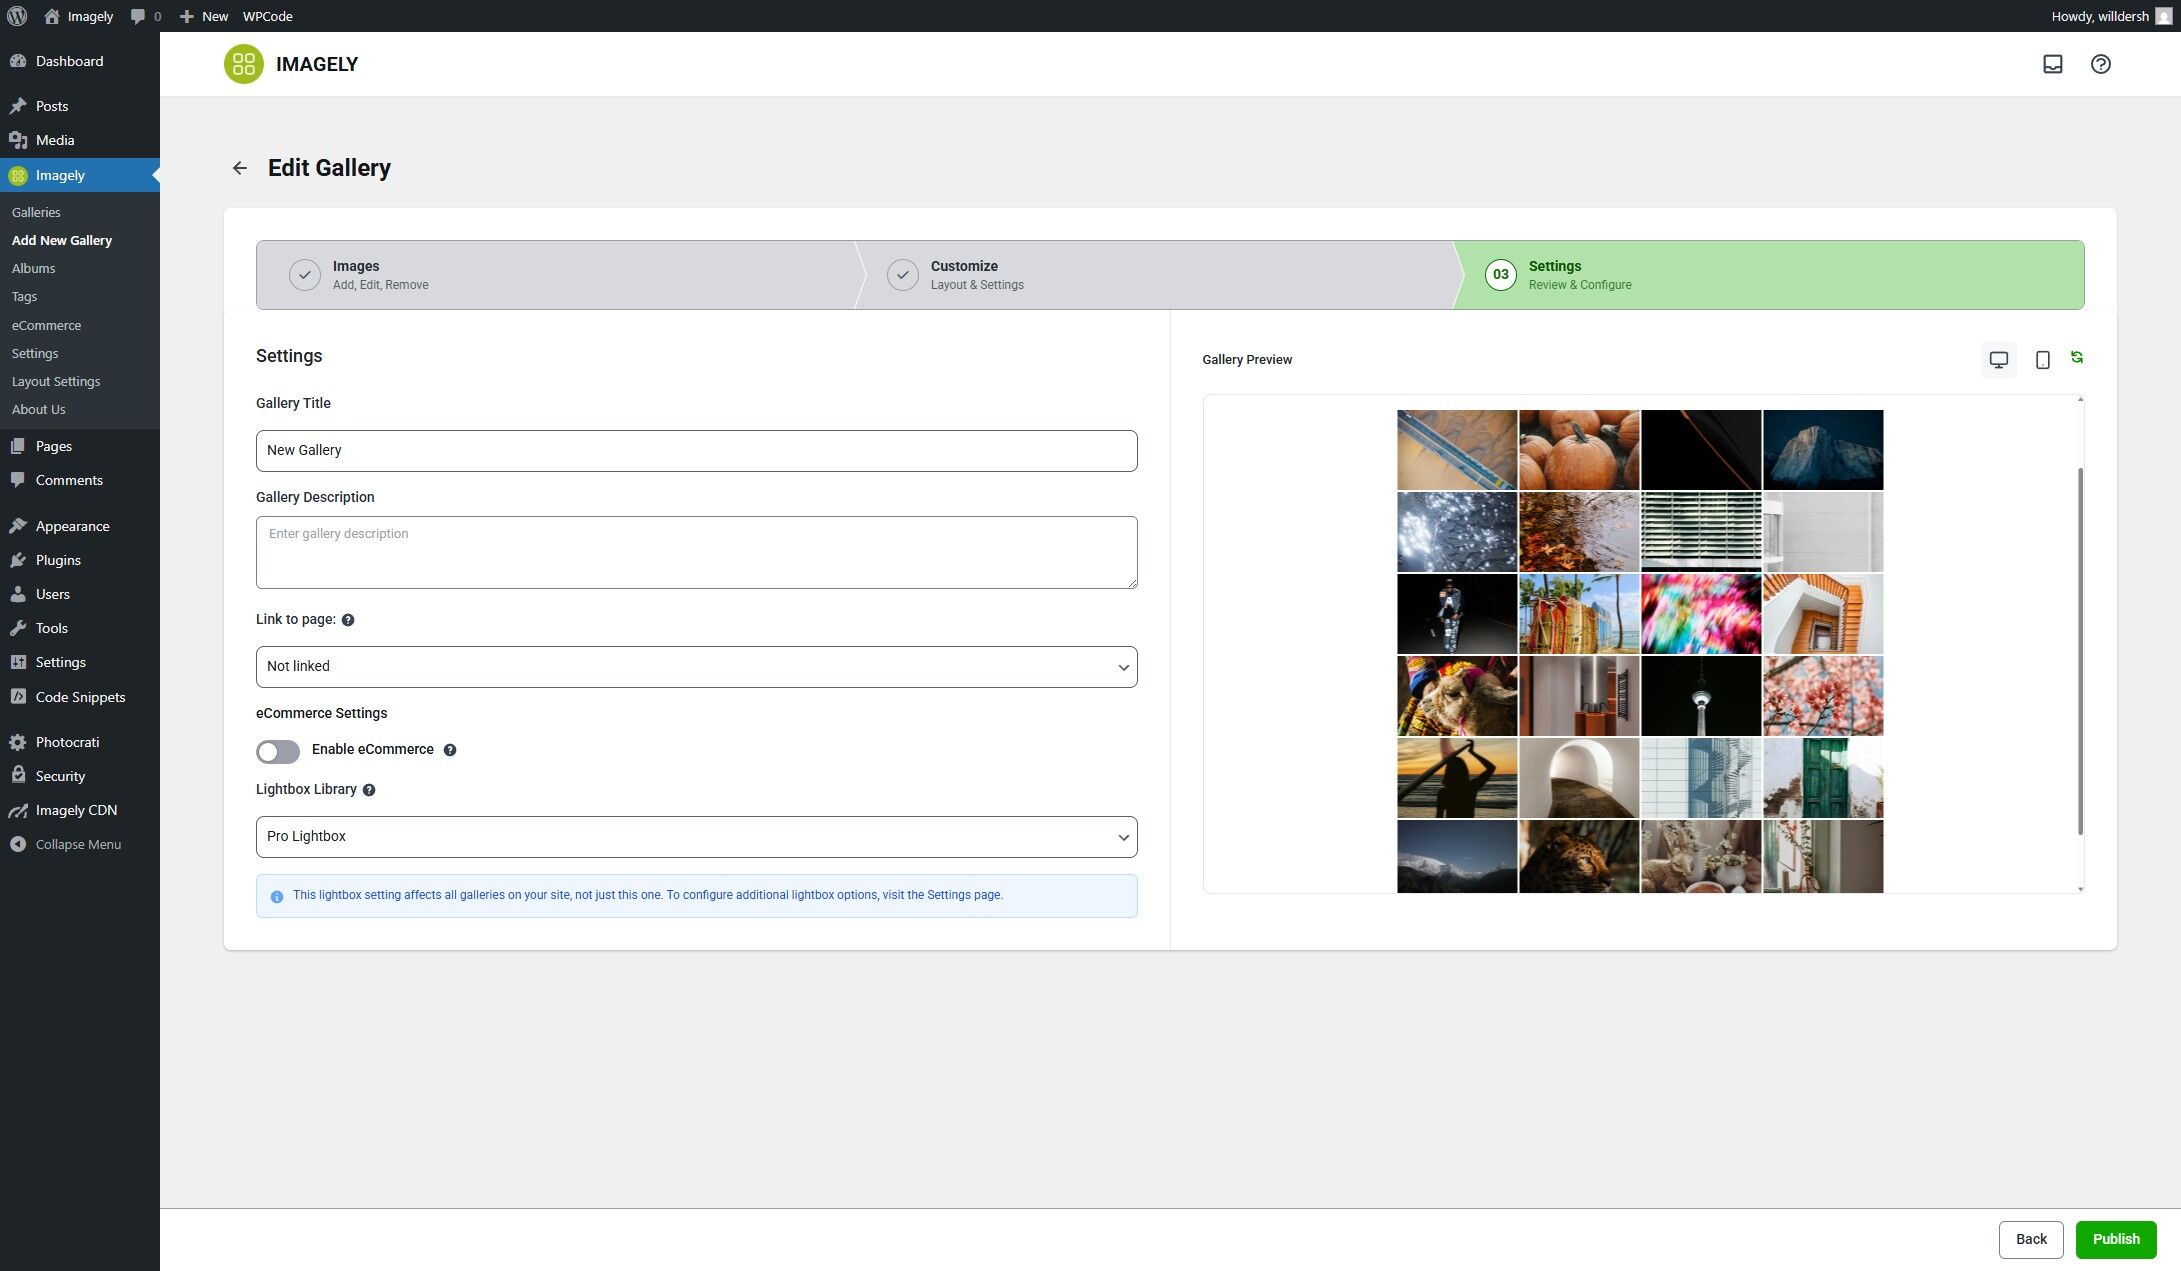Viewport: 2181px width, 1271px height.
Task: Switch to mobile gallery preview
Action: pyautogui.click(x=2041, y=359)
